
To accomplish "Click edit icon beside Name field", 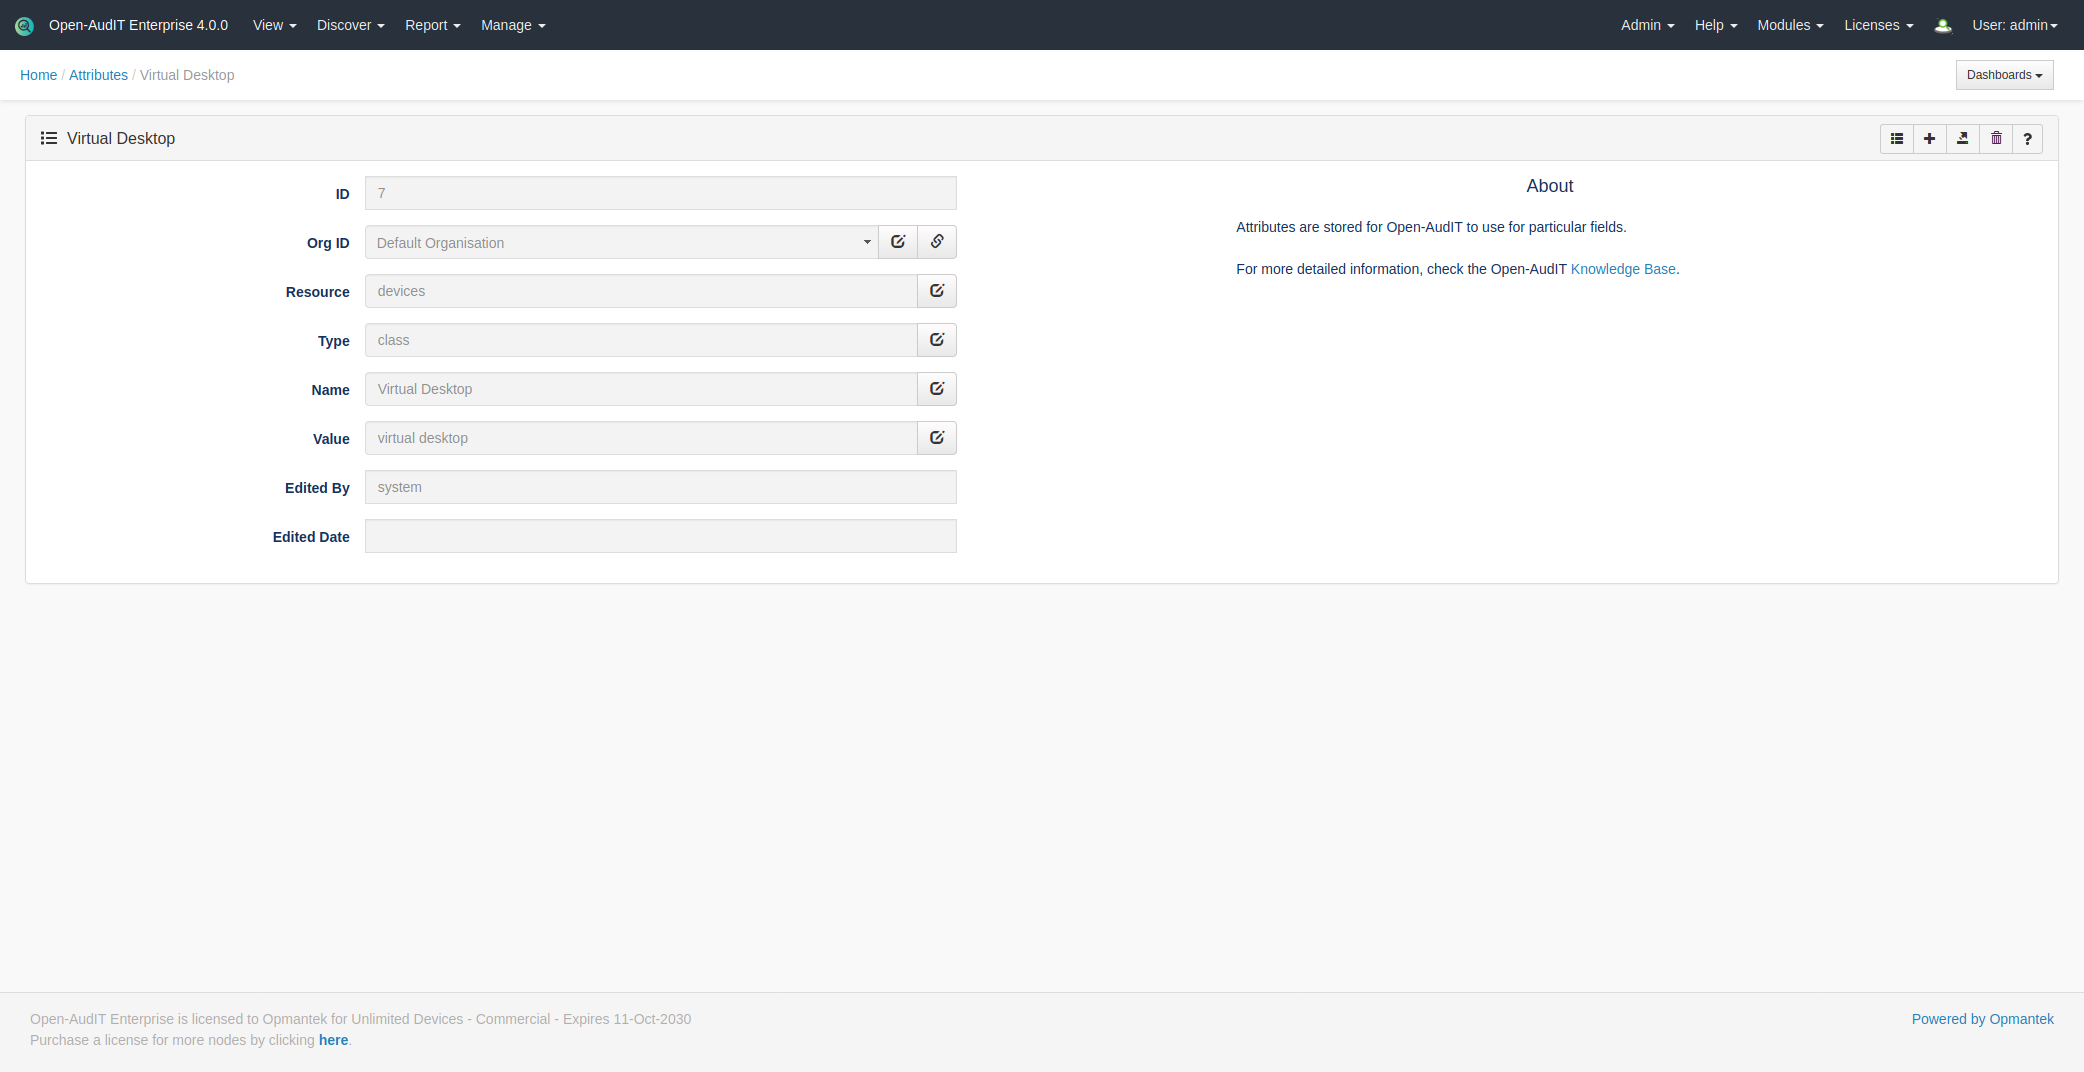I will point(937,389).
